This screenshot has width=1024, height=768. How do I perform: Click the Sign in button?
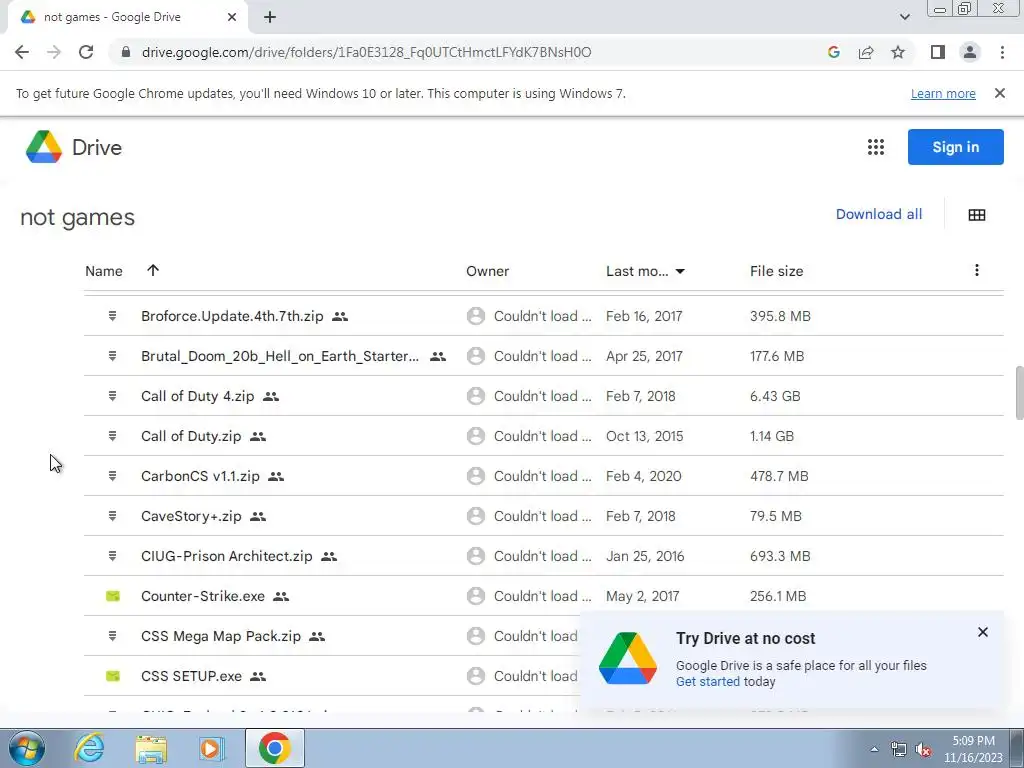coord(955,147)
